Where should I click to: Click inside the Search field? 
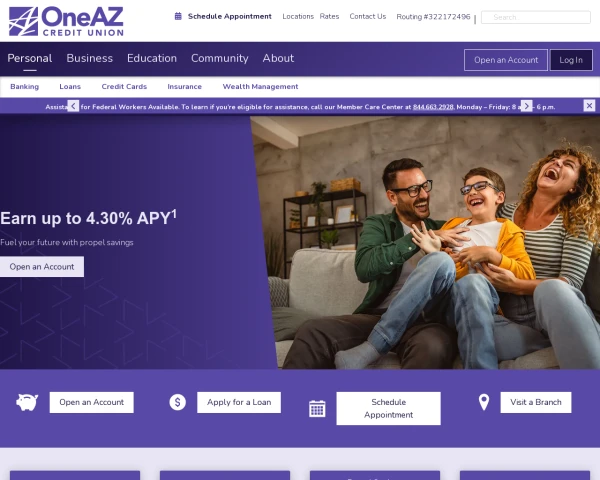click(536, 17)
